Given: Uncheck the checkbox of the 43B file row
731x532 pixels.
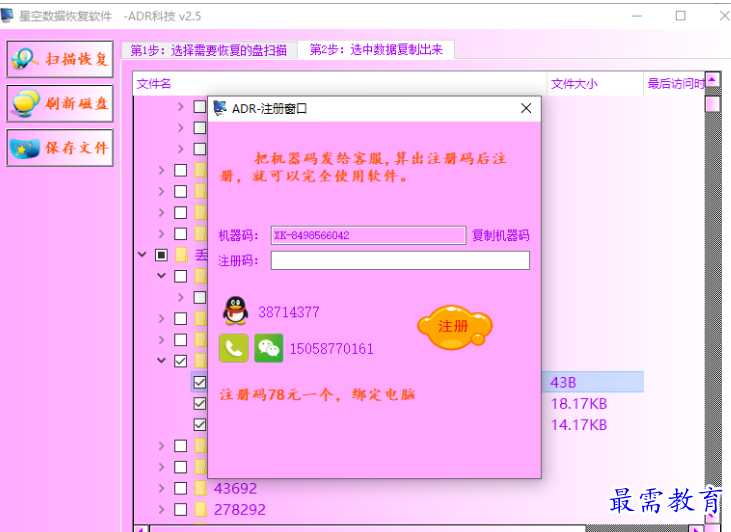Looking at the screenshot, I should pyautogui.click(x=200, y=382).
